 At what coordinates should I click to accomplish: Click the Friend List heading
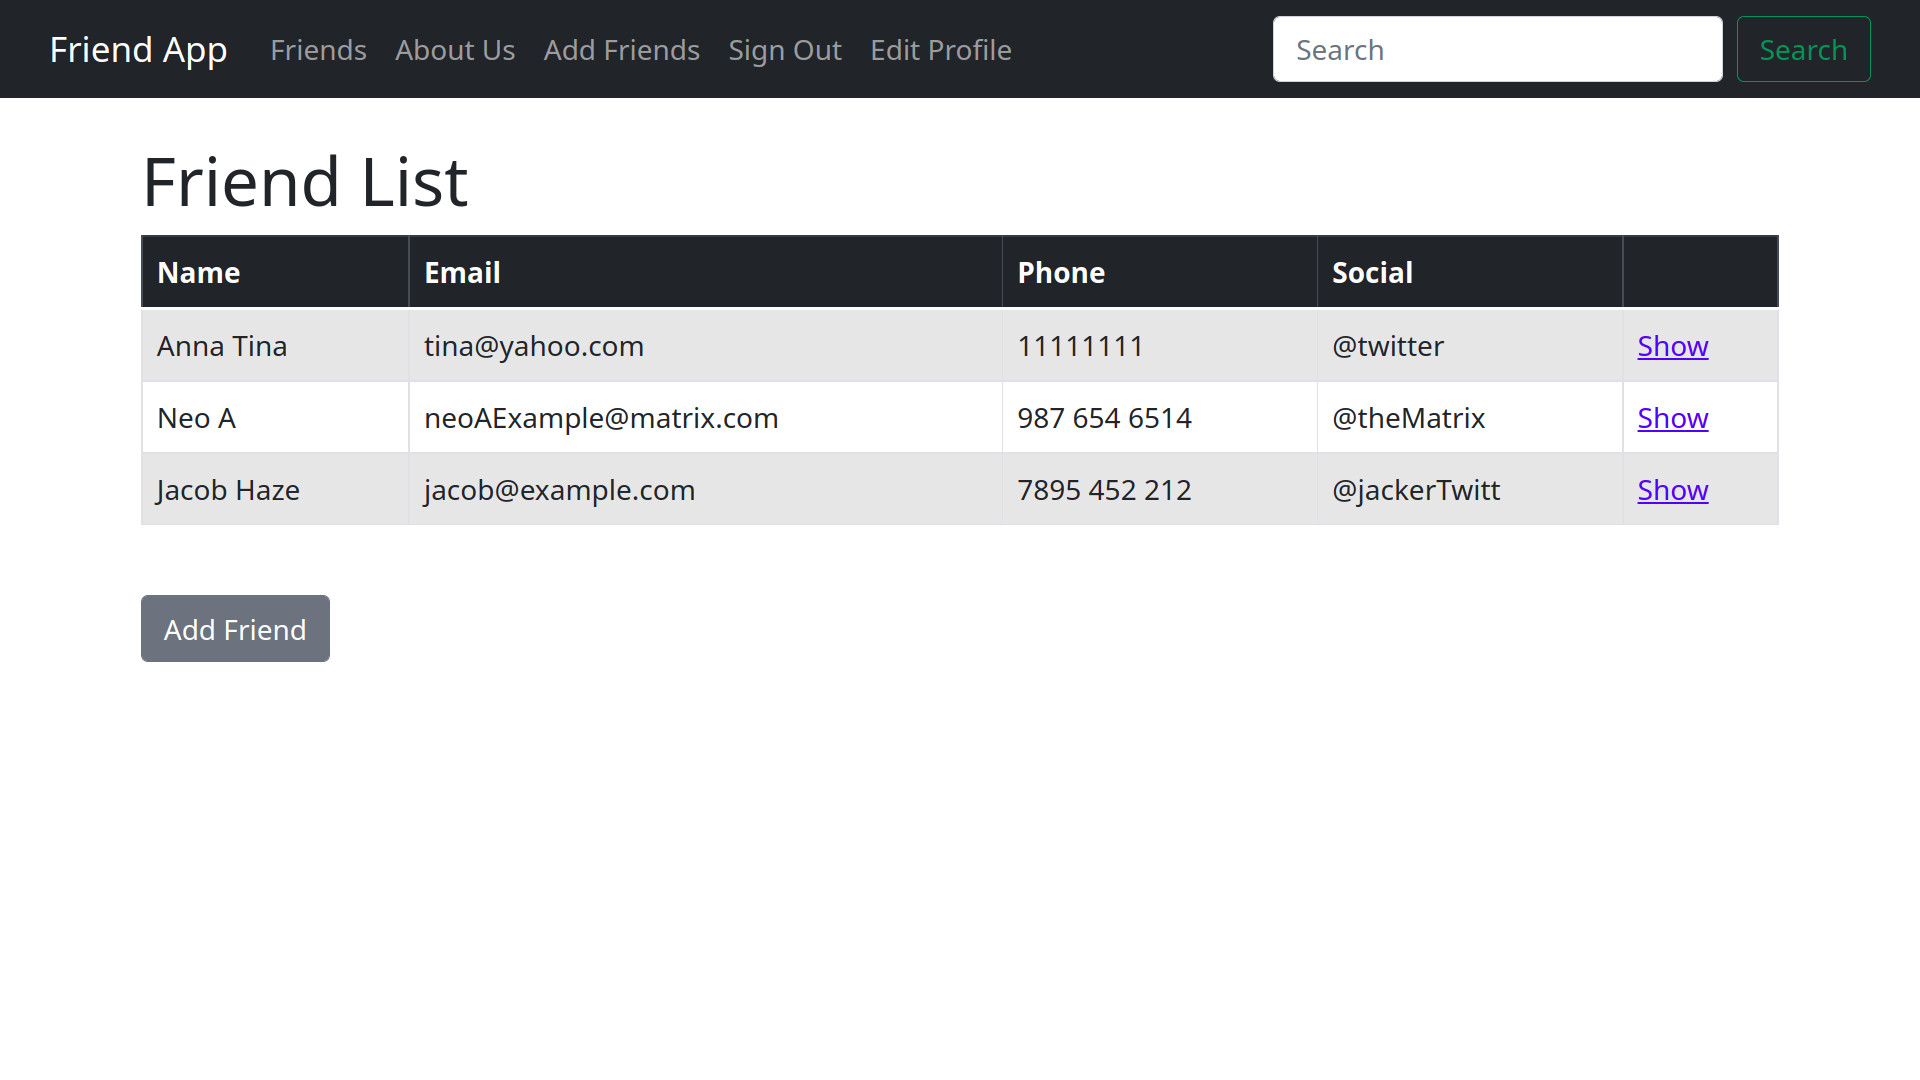[305, 182]
